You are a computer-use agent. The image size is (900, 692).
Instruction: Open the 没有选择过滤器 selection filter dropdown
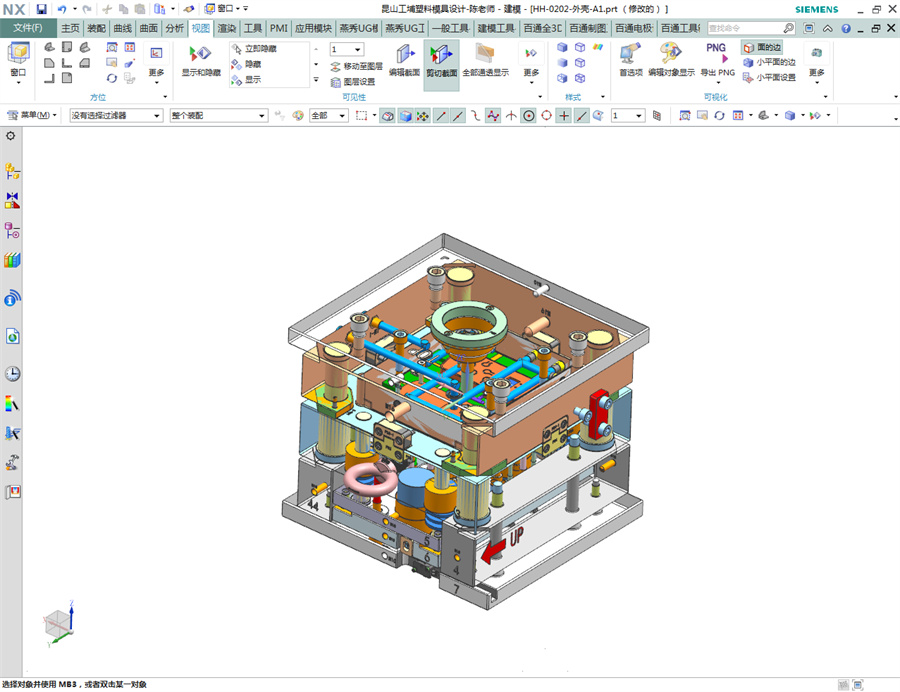(x=115, y=116)
